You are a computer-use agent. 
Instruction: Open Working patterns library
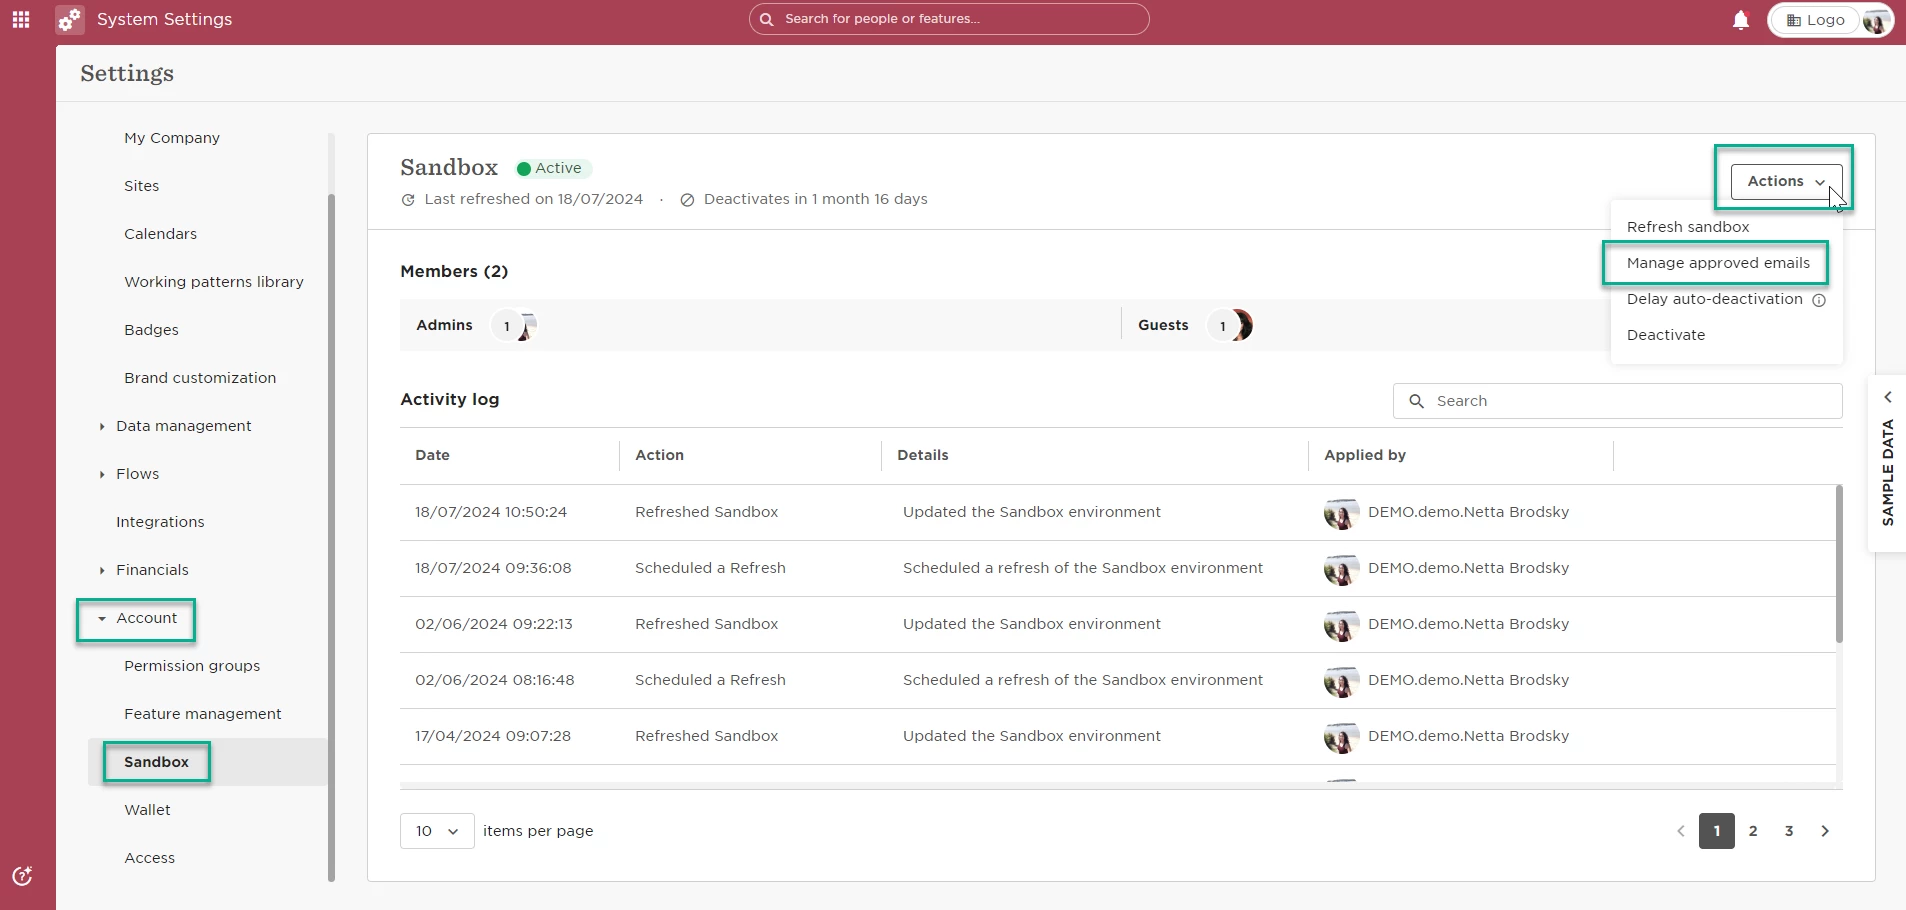click(x=214, y=282)
